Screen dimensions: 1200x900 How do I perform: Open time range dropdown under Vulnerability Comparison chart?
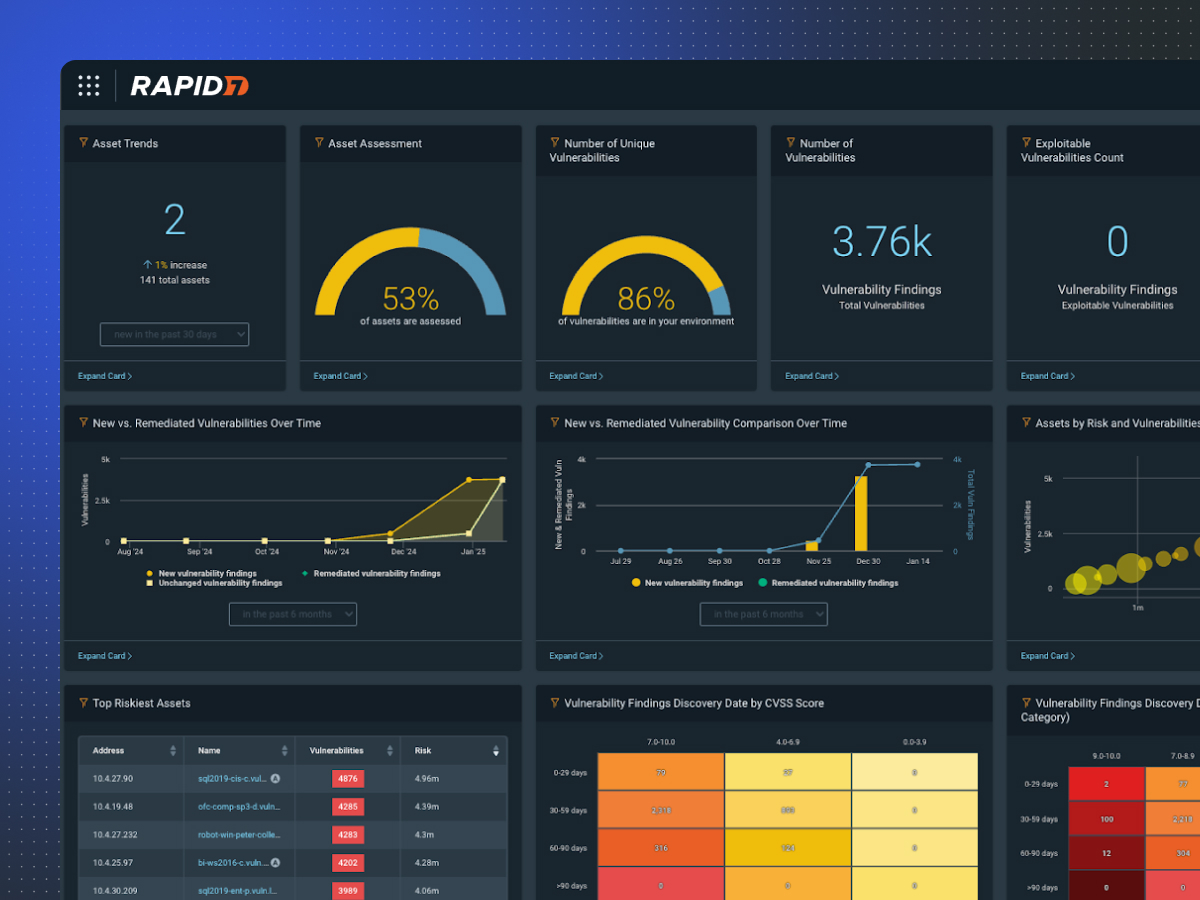pos(763,614)
